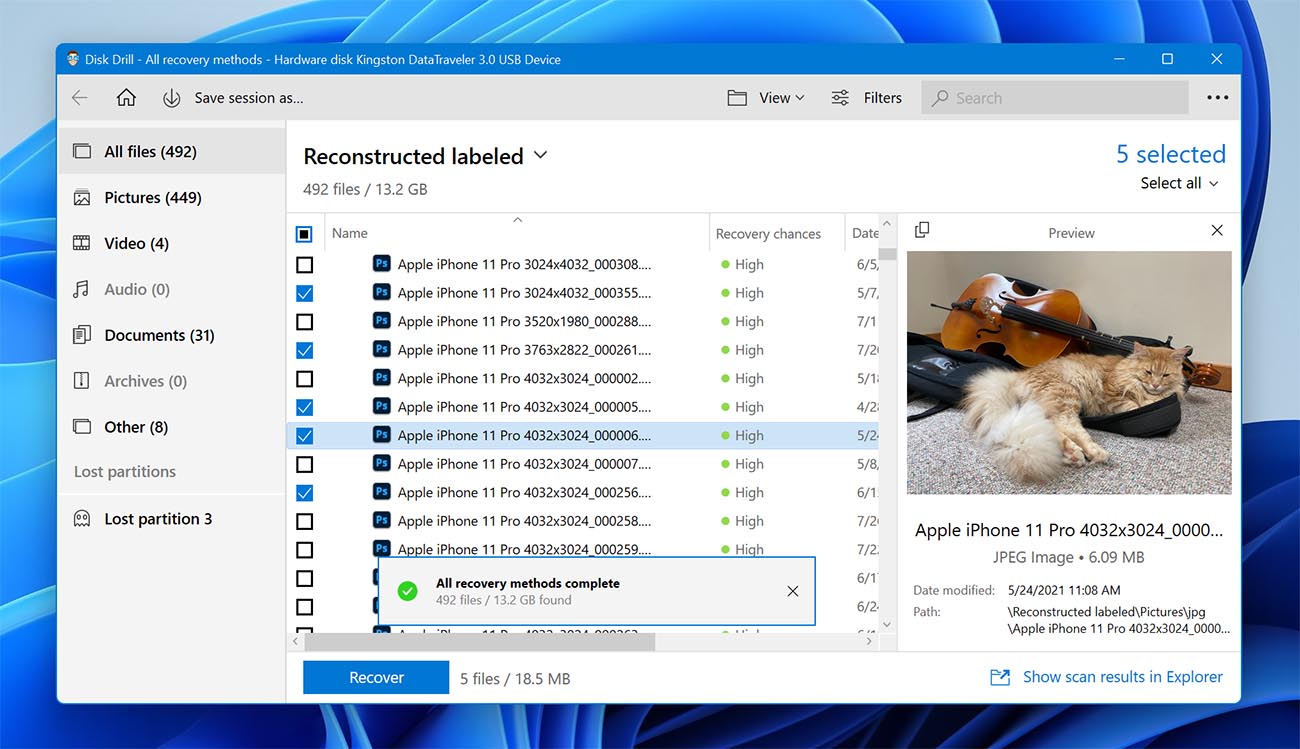Select Documents (31) category

click(172, 335)
